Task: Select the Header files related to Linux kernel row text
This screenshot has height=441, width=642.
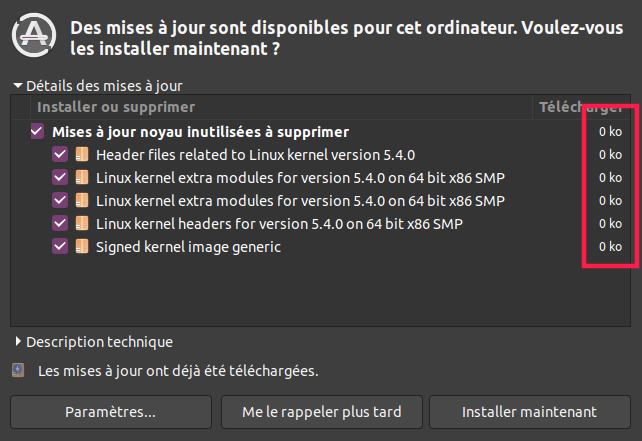Action: point(255,155)
